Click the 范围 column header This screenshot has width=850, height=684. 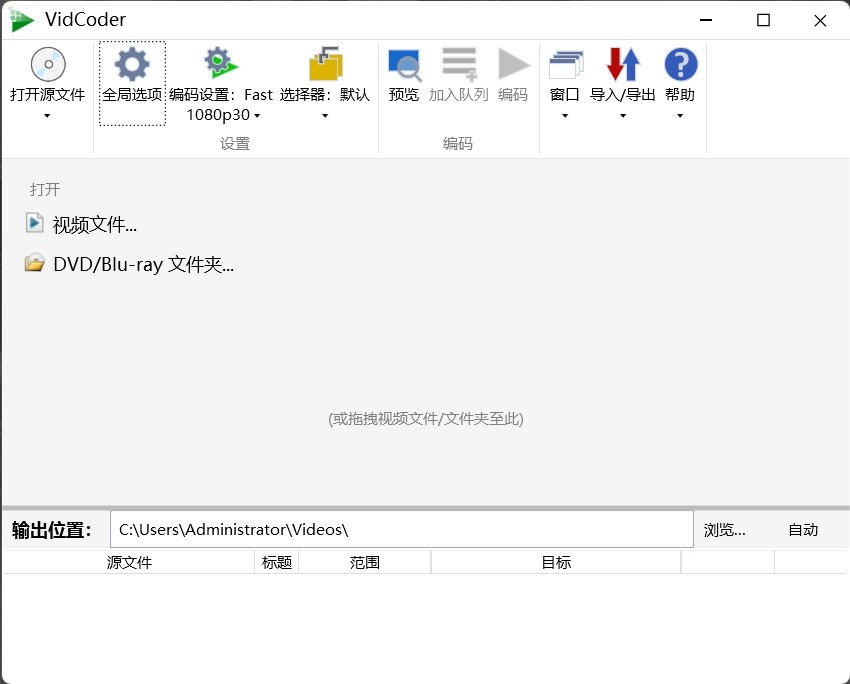(365, 563)
